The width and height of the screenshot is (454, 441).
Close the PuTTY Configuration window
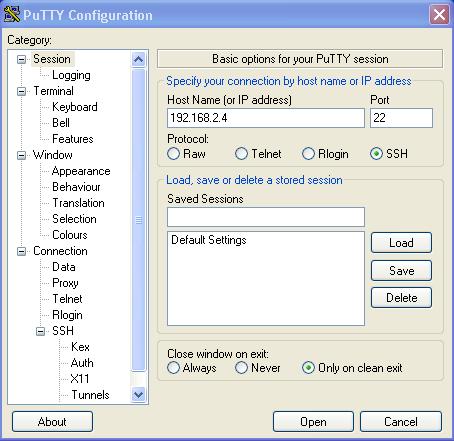[x=439, y=15]
